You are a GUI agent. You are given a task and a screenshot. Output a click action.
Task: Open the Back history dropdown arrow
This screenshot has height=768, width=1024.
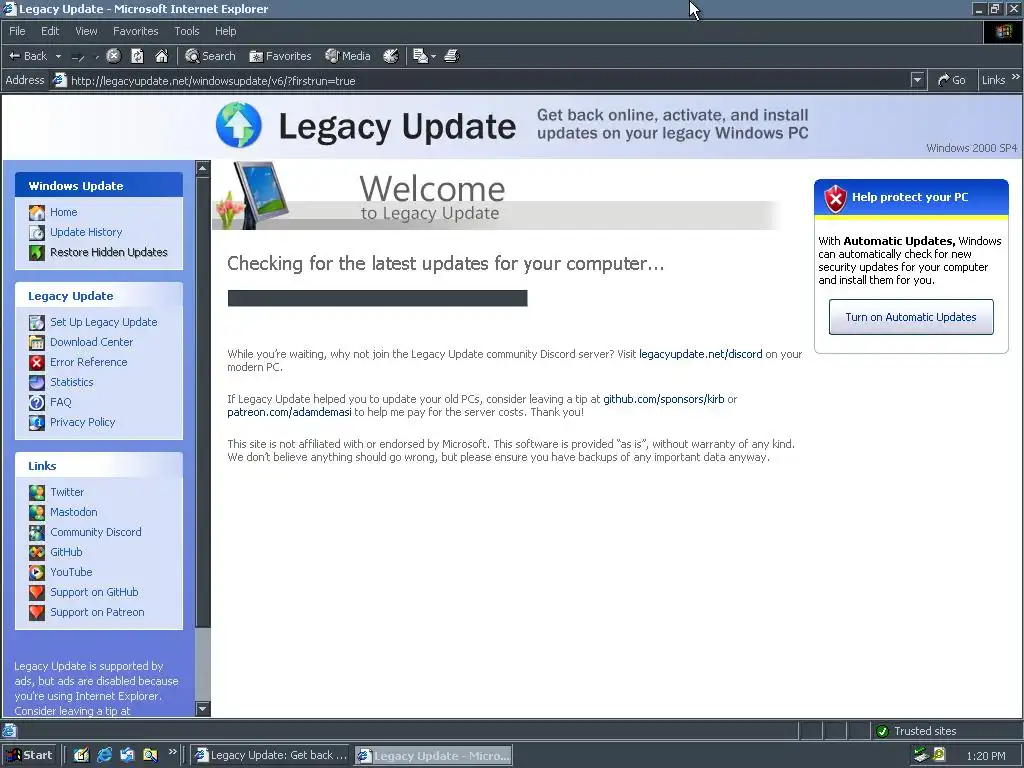(x=58, y=56)
